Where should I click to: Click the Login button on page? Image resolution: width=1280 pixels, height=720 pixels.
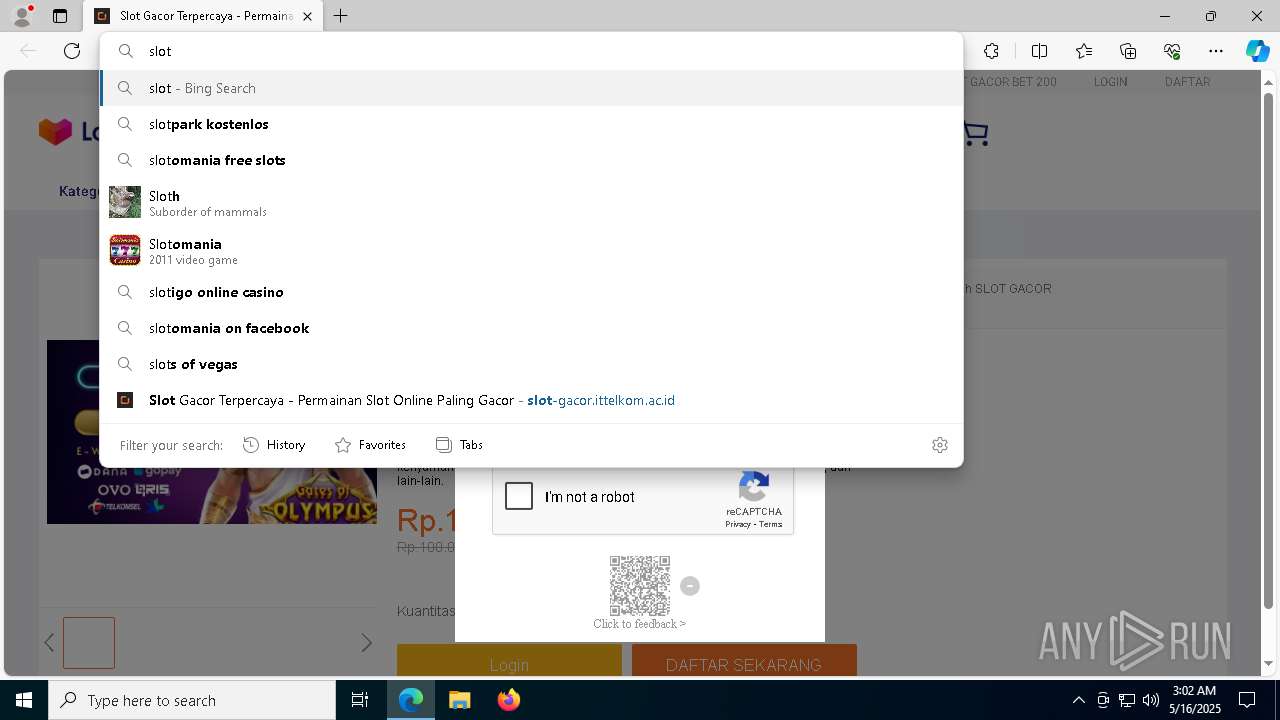[x=509, y=660]
